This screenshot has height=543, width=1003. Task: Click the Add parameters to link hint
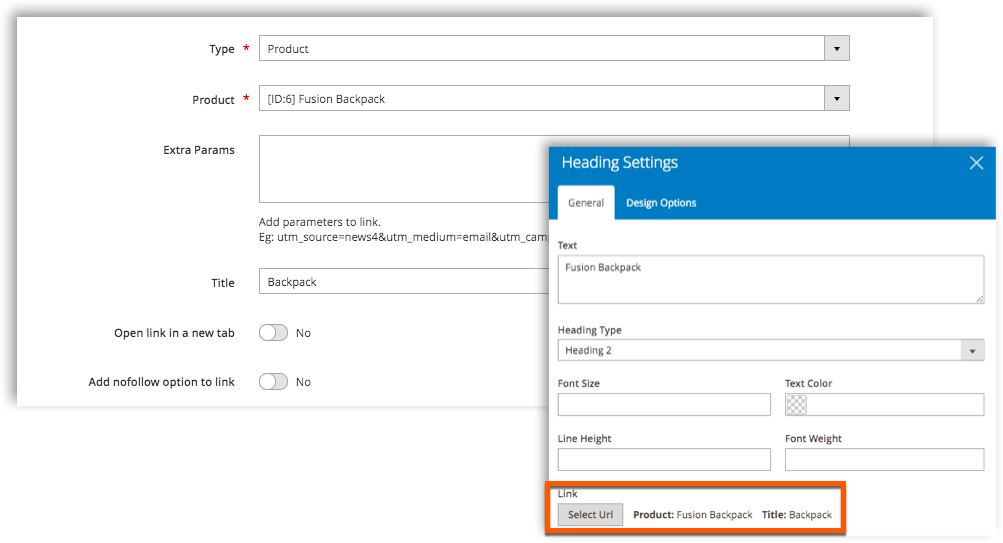(320, 222)
